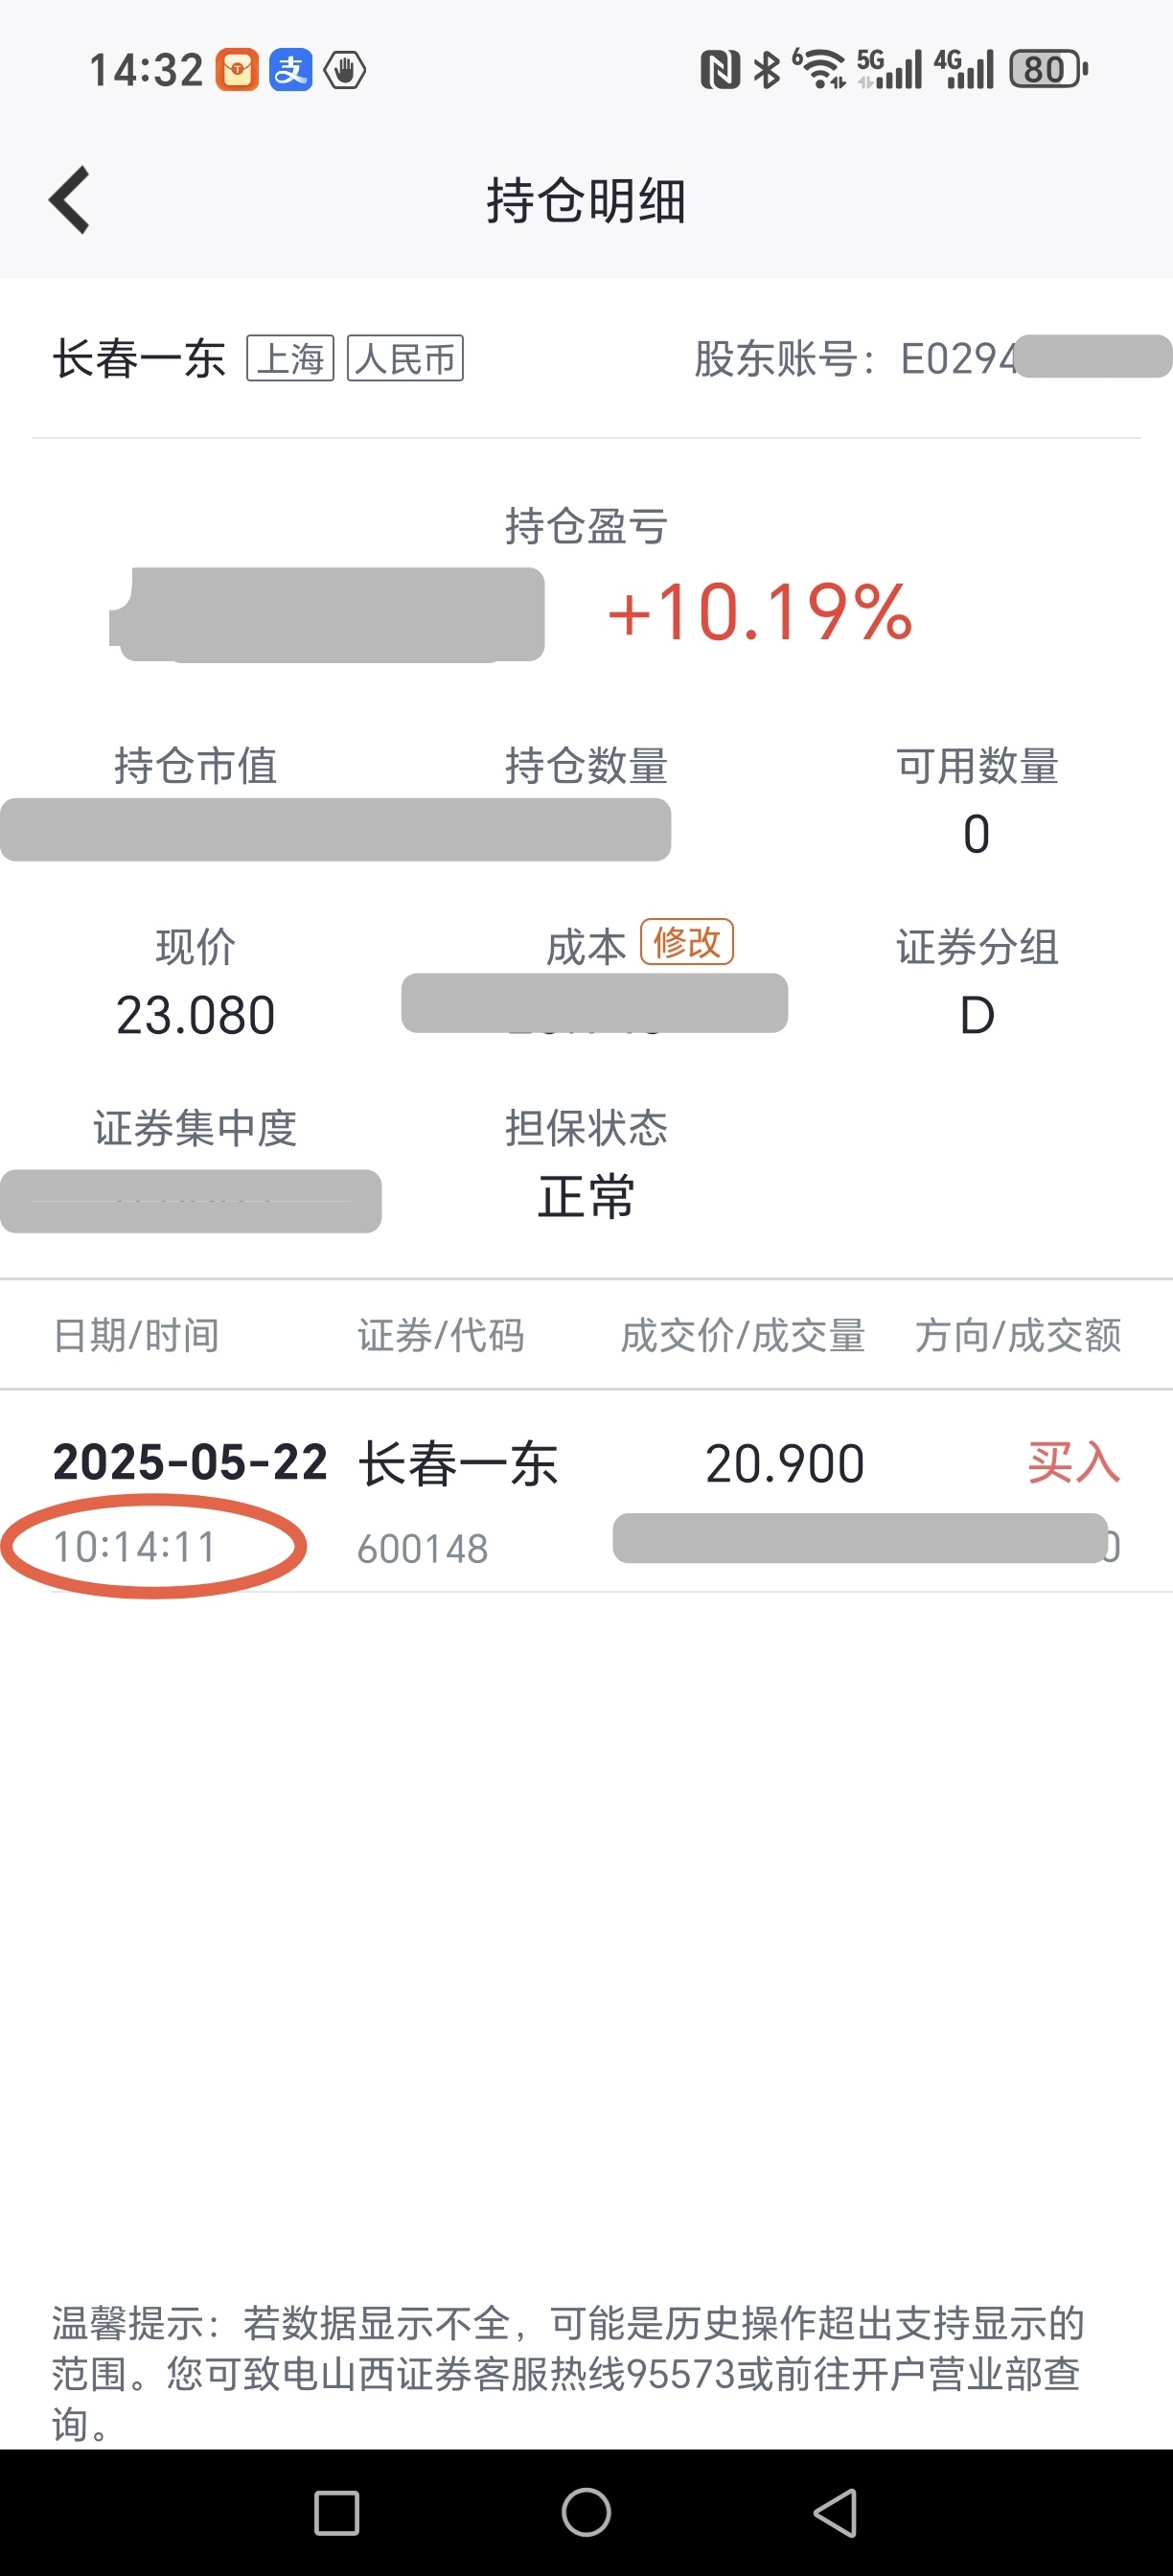Screen dimensions: 1173x2576
Task: Tap Android home circle button
Action: pyautogui.click(x=586, y=2512)
